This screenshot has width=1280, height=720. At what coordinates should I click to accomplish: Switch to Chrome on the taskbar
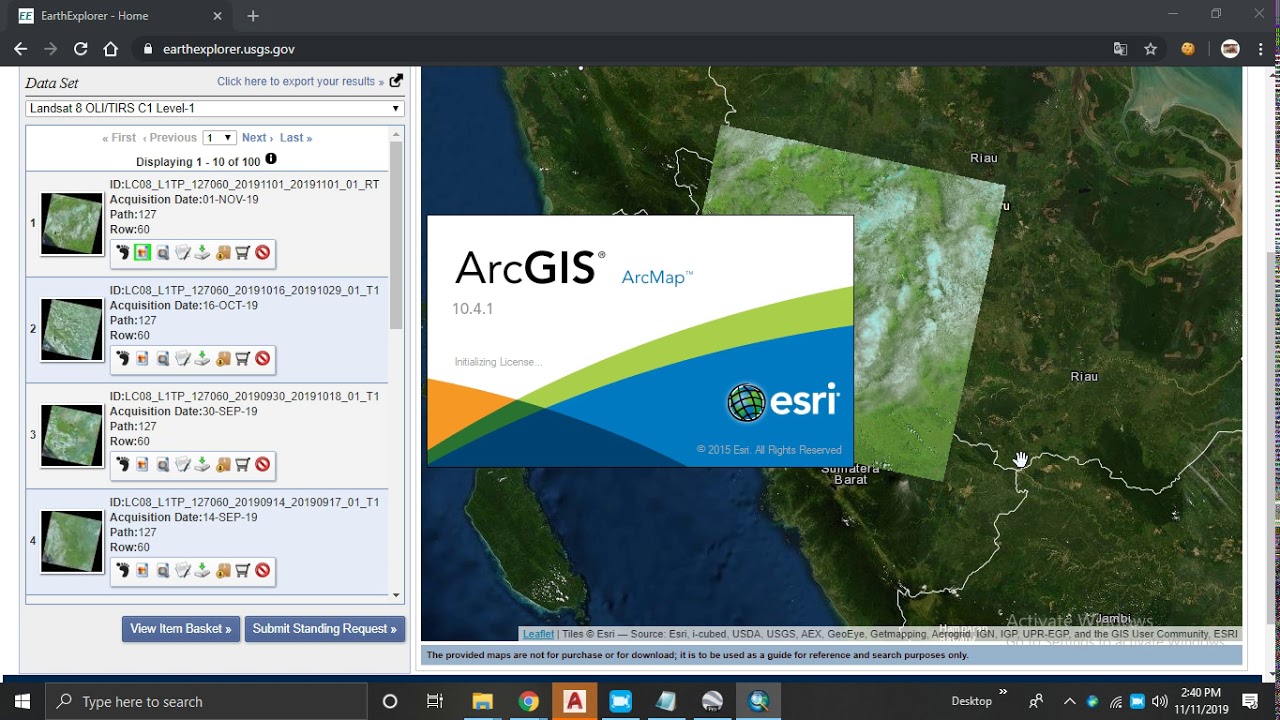pos(529,701)
